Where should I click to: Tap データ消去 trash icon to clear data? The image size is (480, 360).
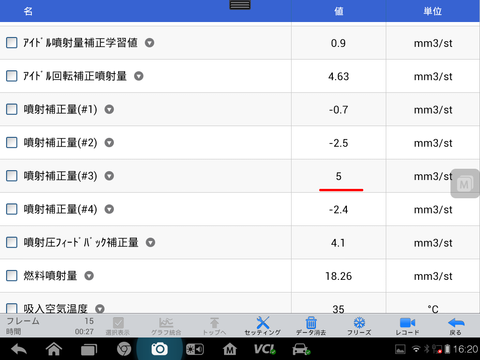tap(311, 326)
